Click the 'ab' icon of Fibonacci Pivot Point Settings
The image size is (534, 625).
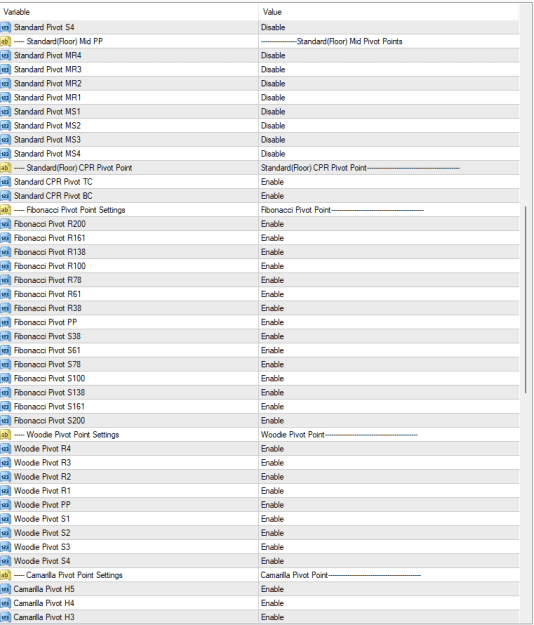pyautogui.click(x=6, y=210)
